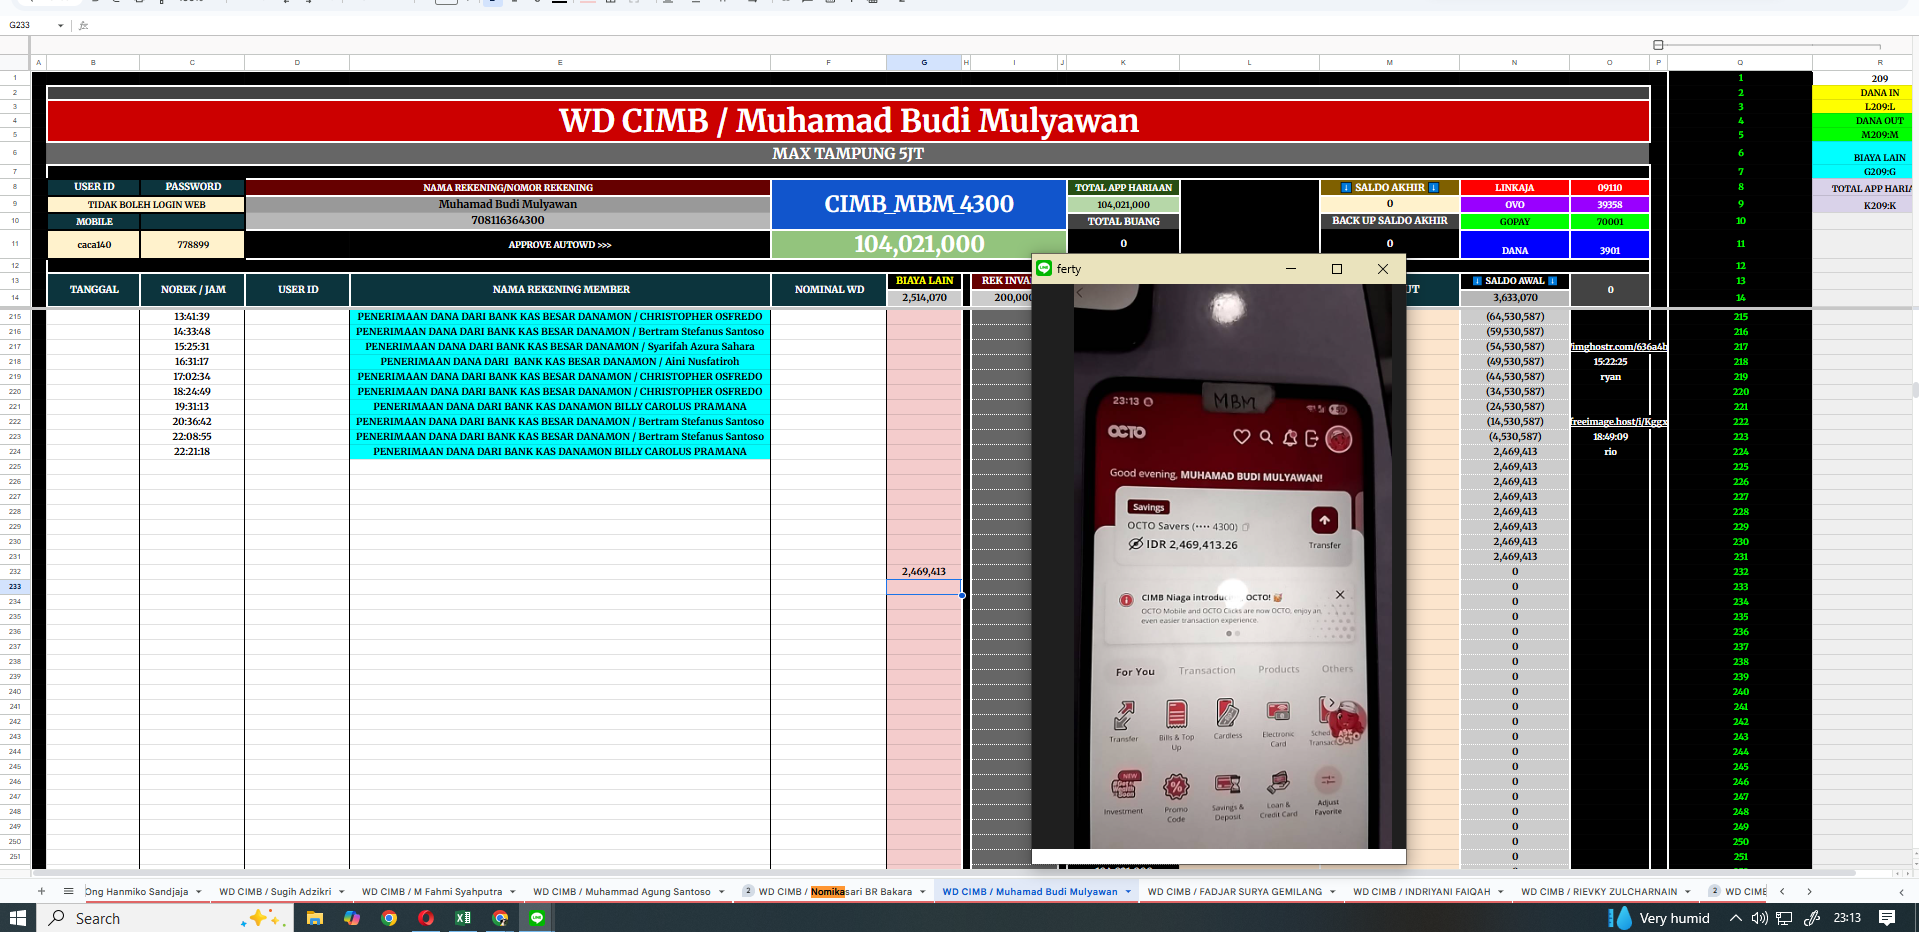This screenshot has height=932, width=1919.
Task: Tap the Loan & Credit Card icon in photo
Action: (x=1277, y=783)
